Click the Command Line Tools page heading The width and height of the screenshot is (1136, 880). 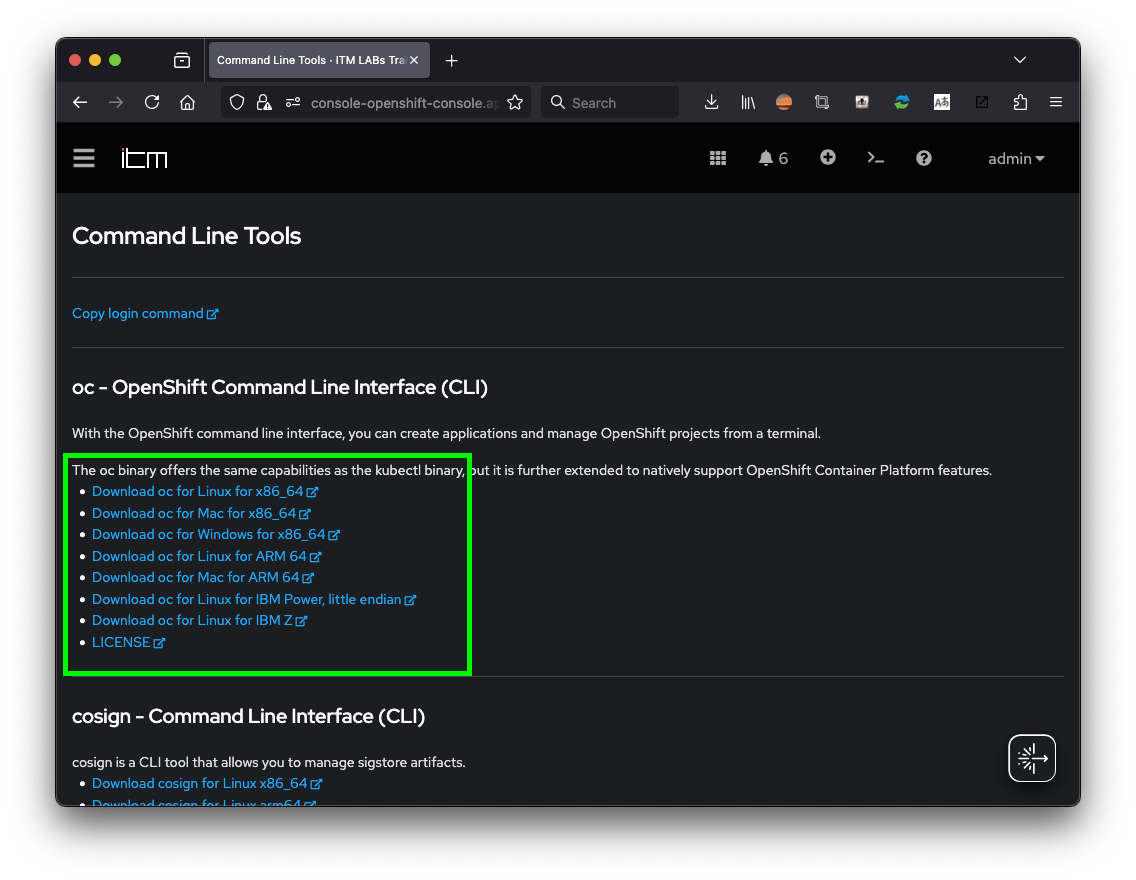[186, 235]
